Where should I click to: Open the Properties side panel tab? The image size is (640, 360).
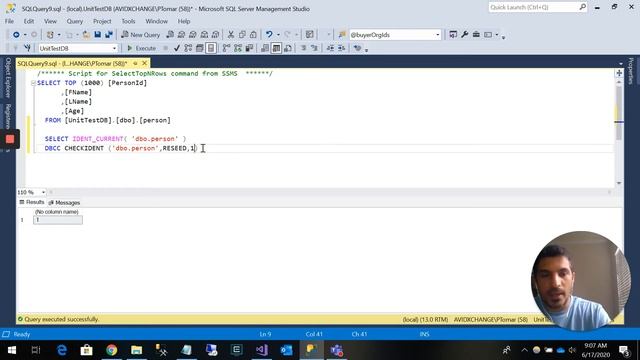tap(631, 71)
